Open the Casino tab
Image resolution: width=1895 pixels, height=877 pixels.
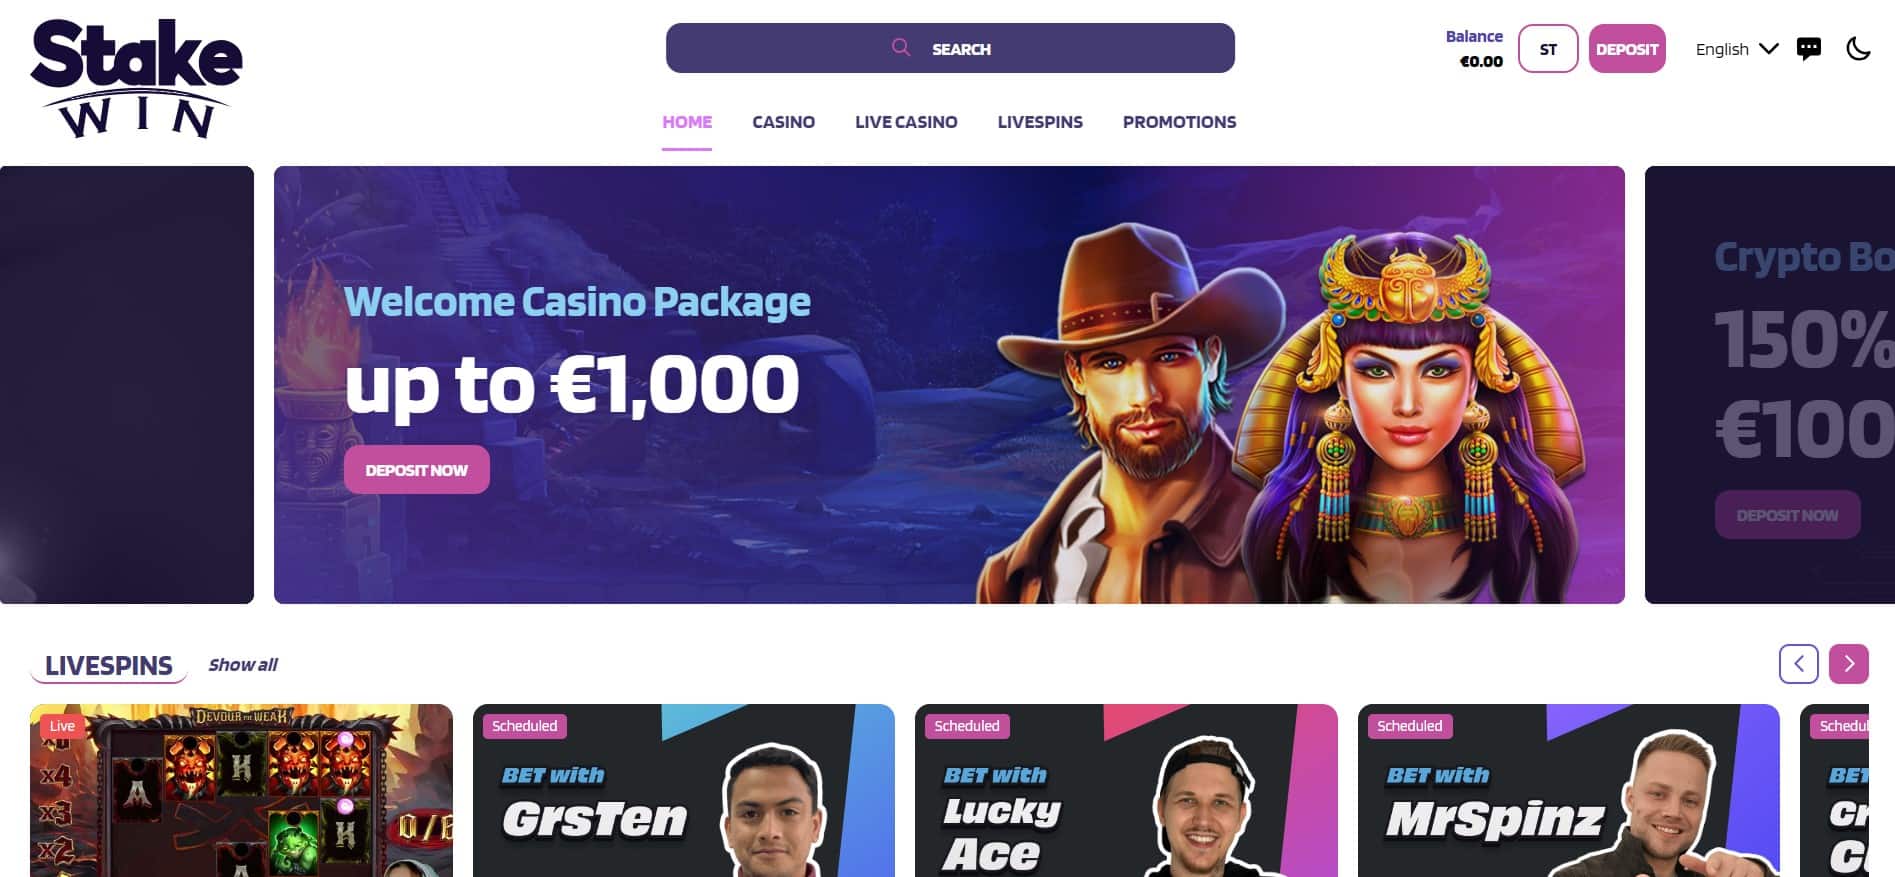[783, 122]
